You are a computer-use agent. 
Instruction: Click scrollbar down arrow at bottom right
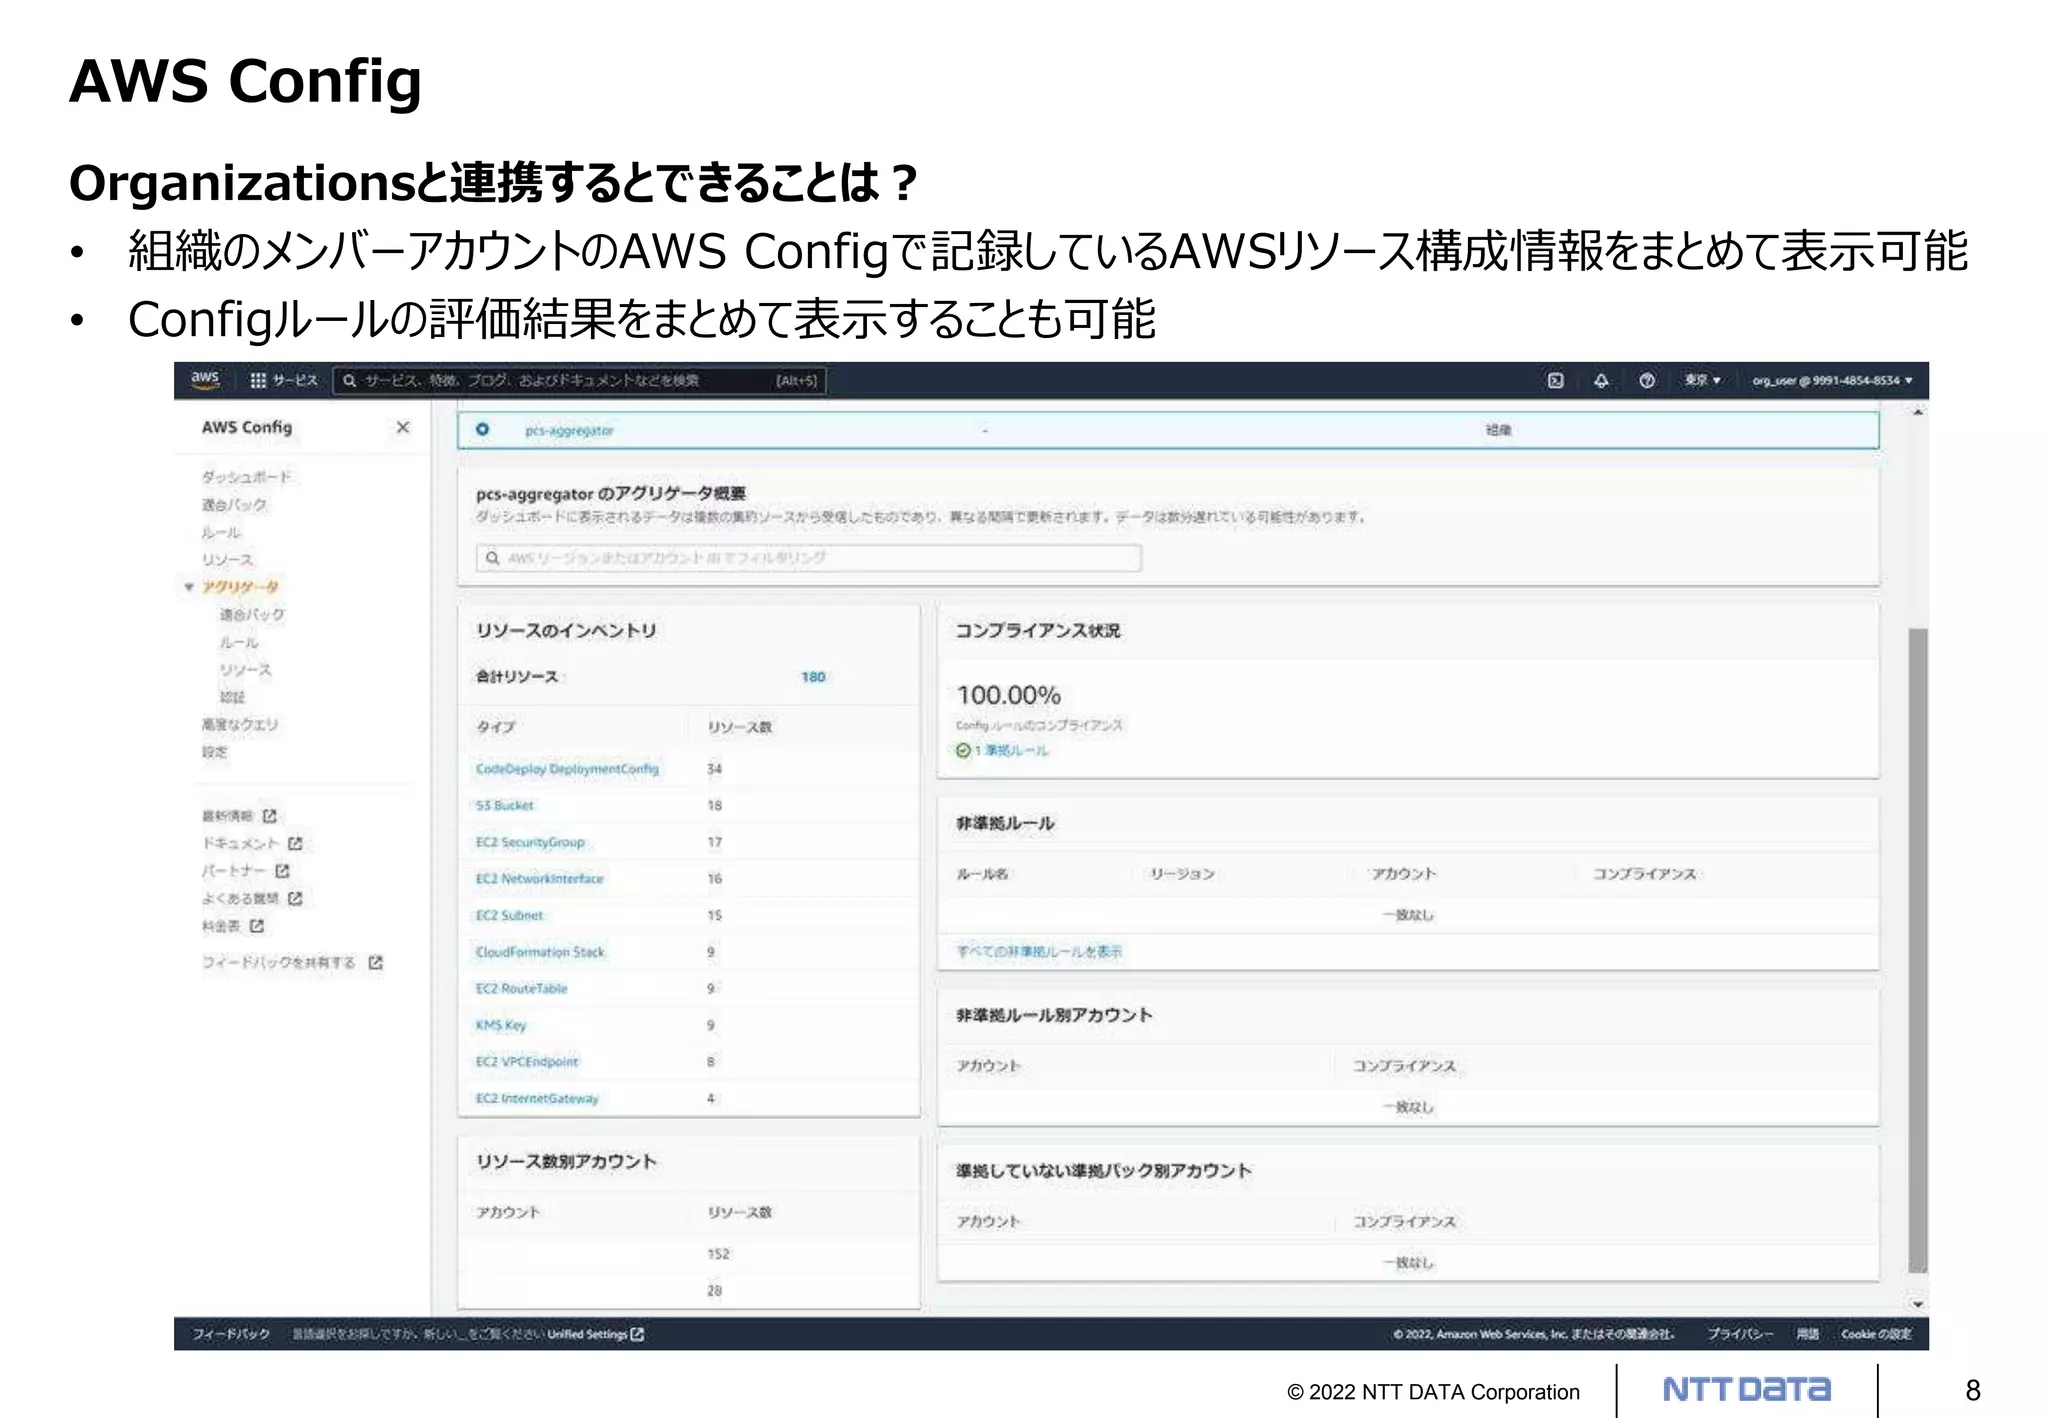point(1918,1304)
